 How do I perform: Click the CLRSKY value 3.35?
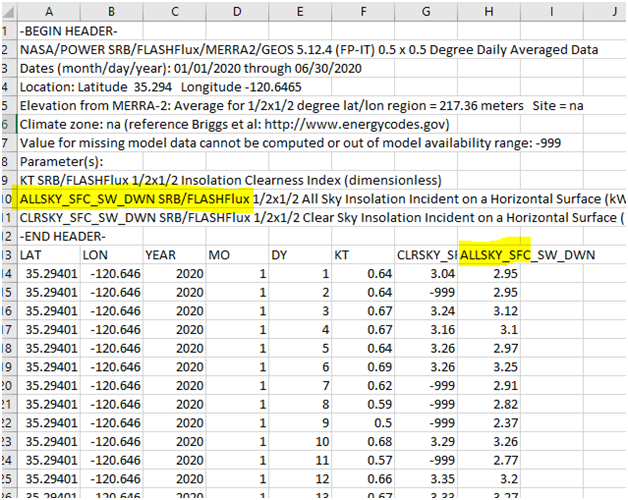tap(426, 479)
